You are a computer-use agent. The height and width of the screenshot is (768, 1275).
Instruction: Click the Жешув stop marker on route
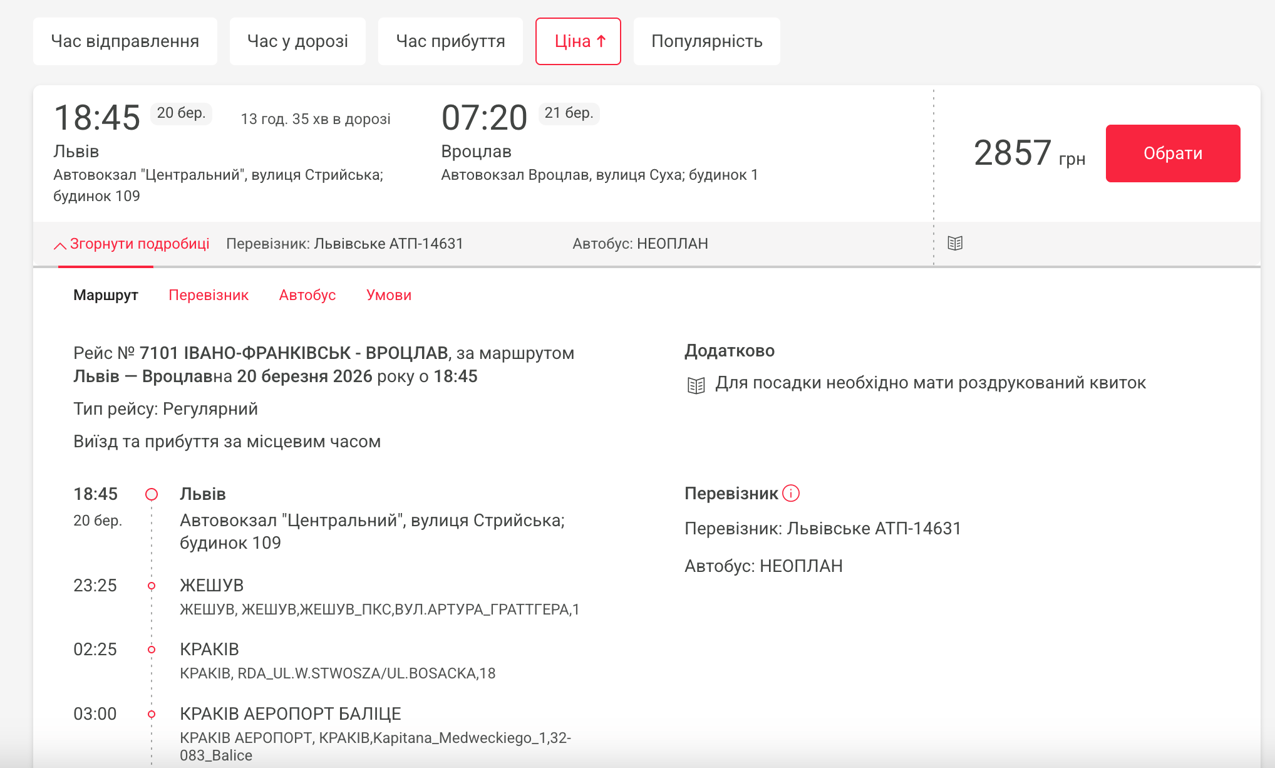click(152, 586)
